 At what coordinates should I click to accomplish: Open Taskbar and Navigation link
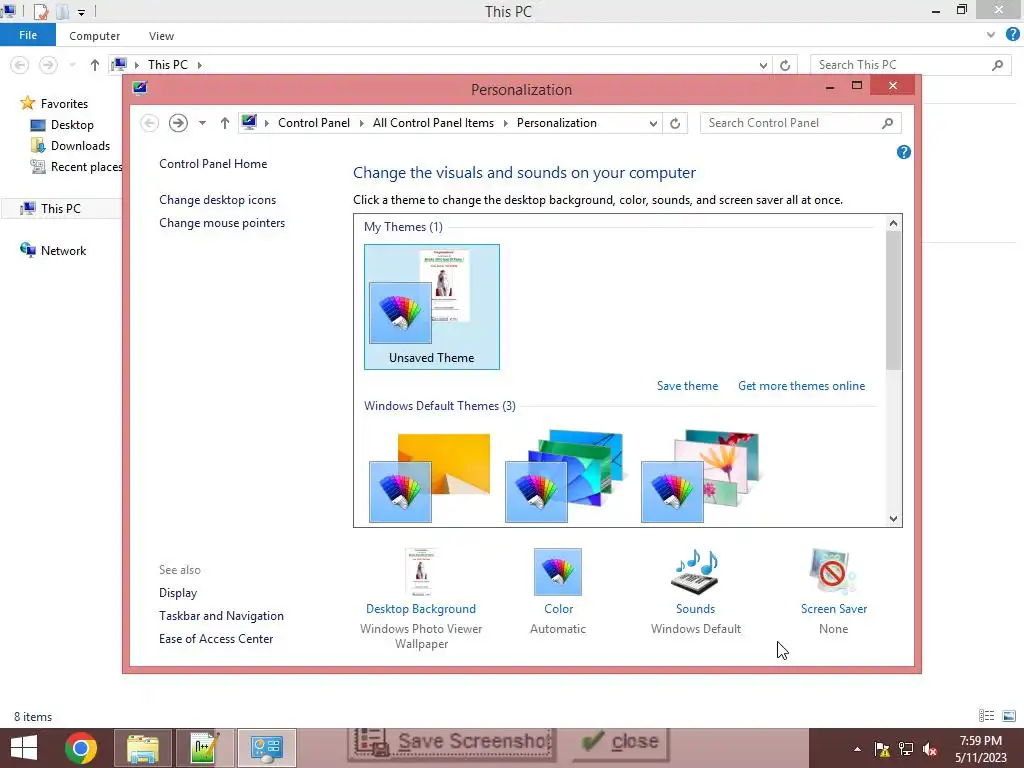[221, 616]
